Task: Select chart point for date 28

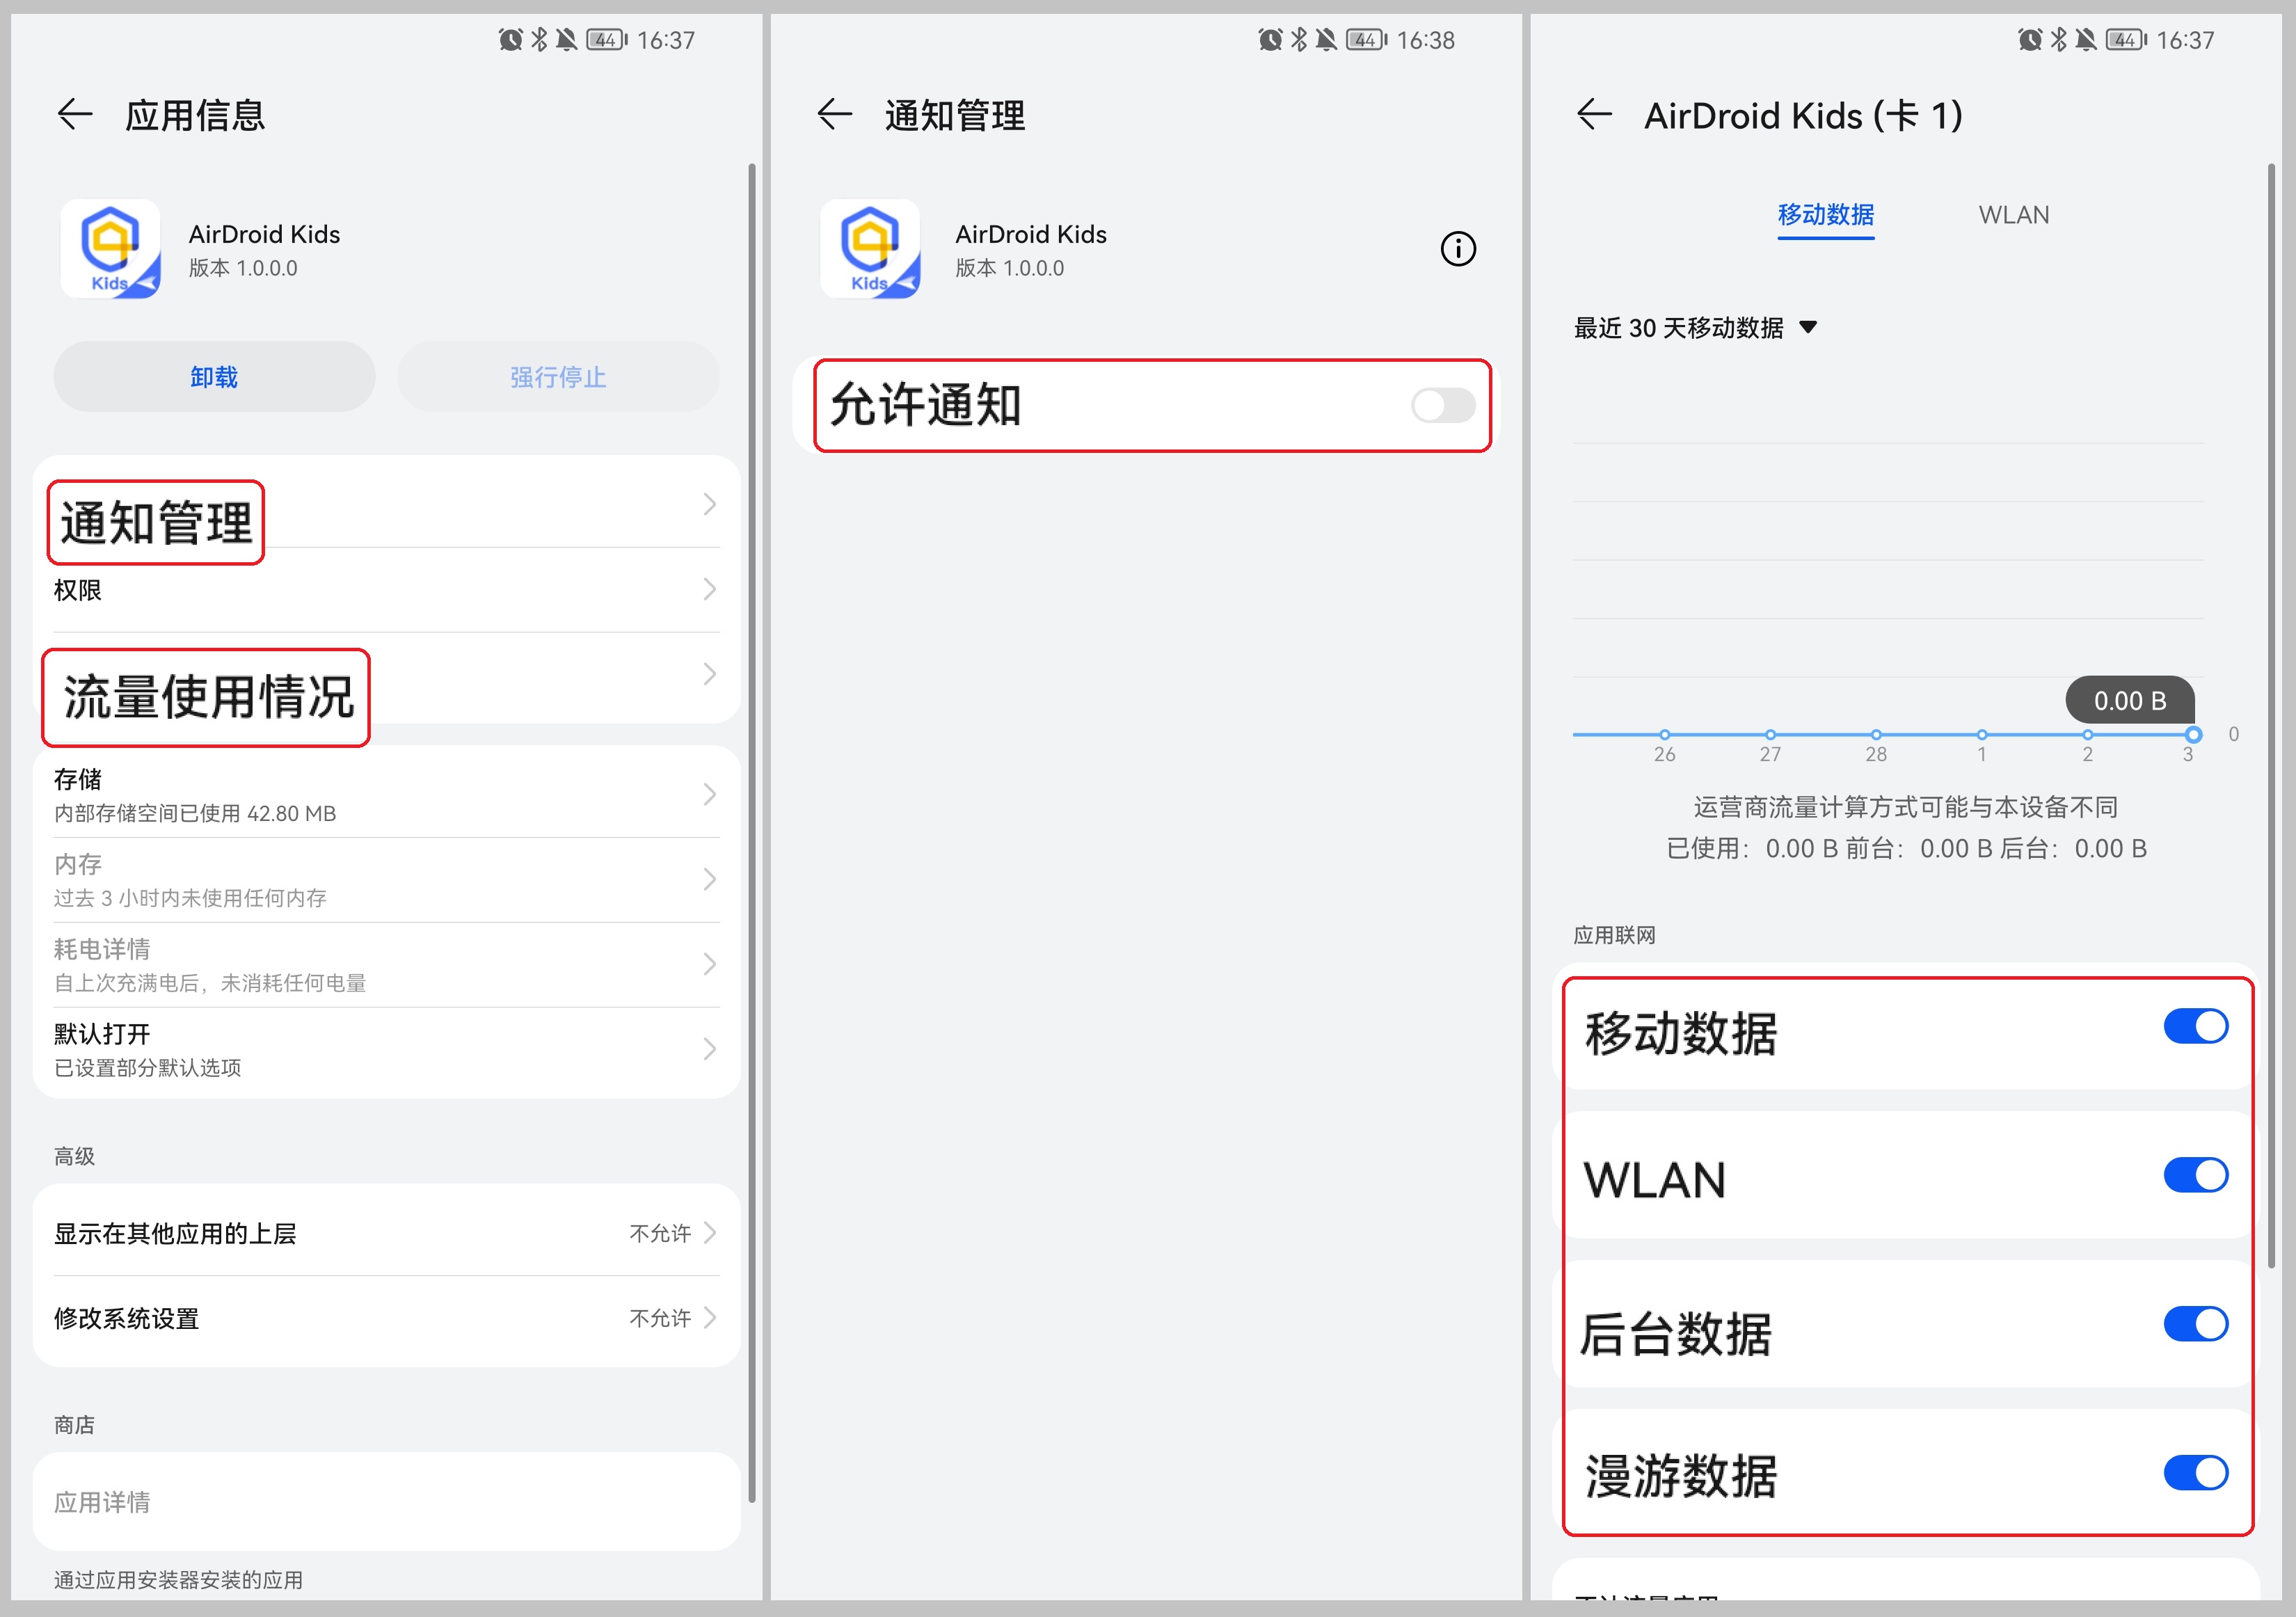Action: point(1876,734)
